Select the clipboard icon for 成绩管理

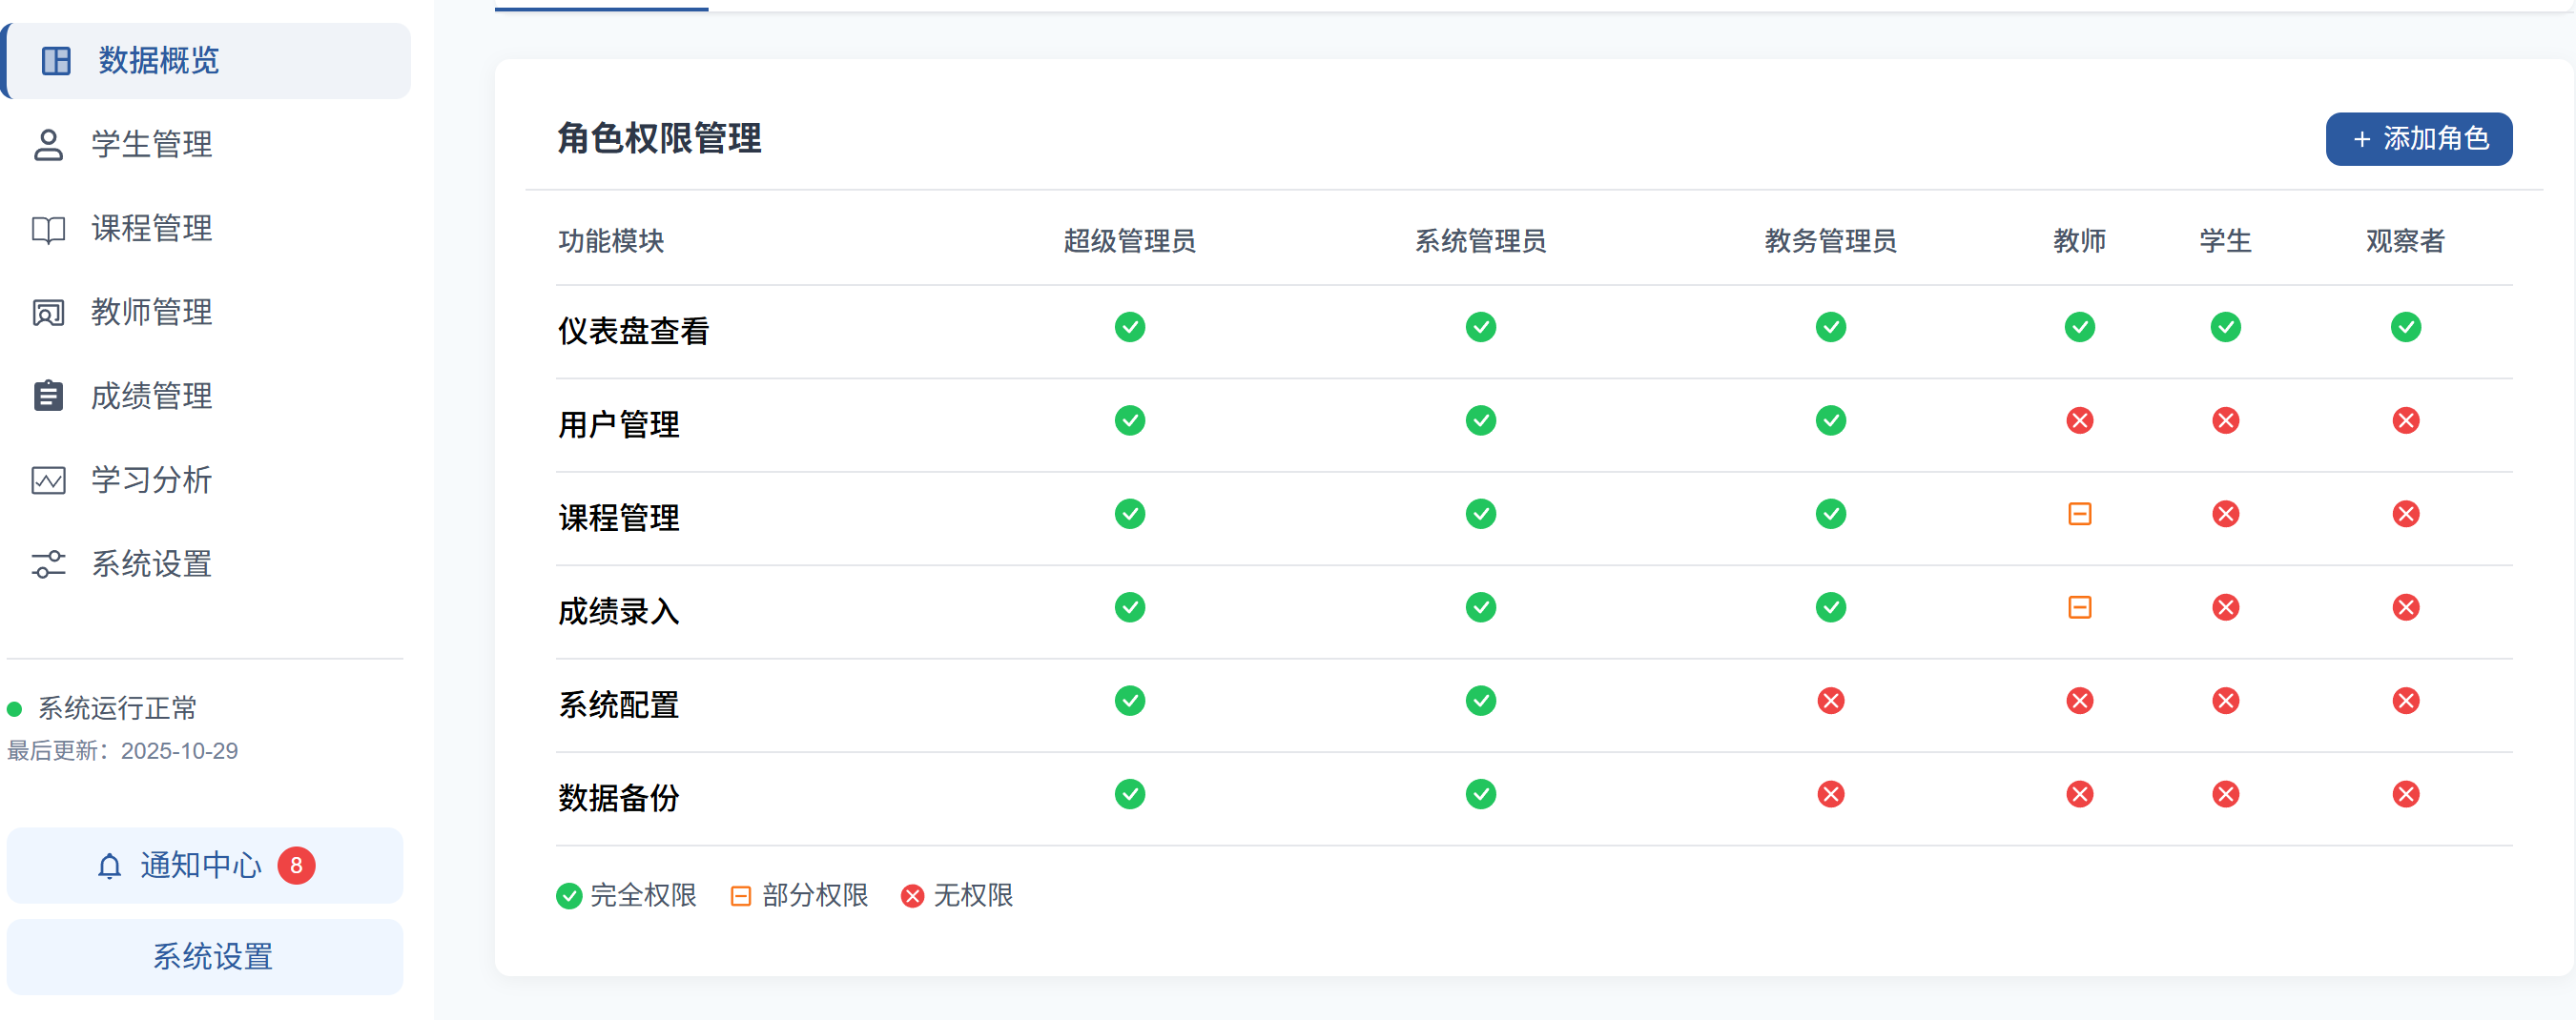point(48,396)
